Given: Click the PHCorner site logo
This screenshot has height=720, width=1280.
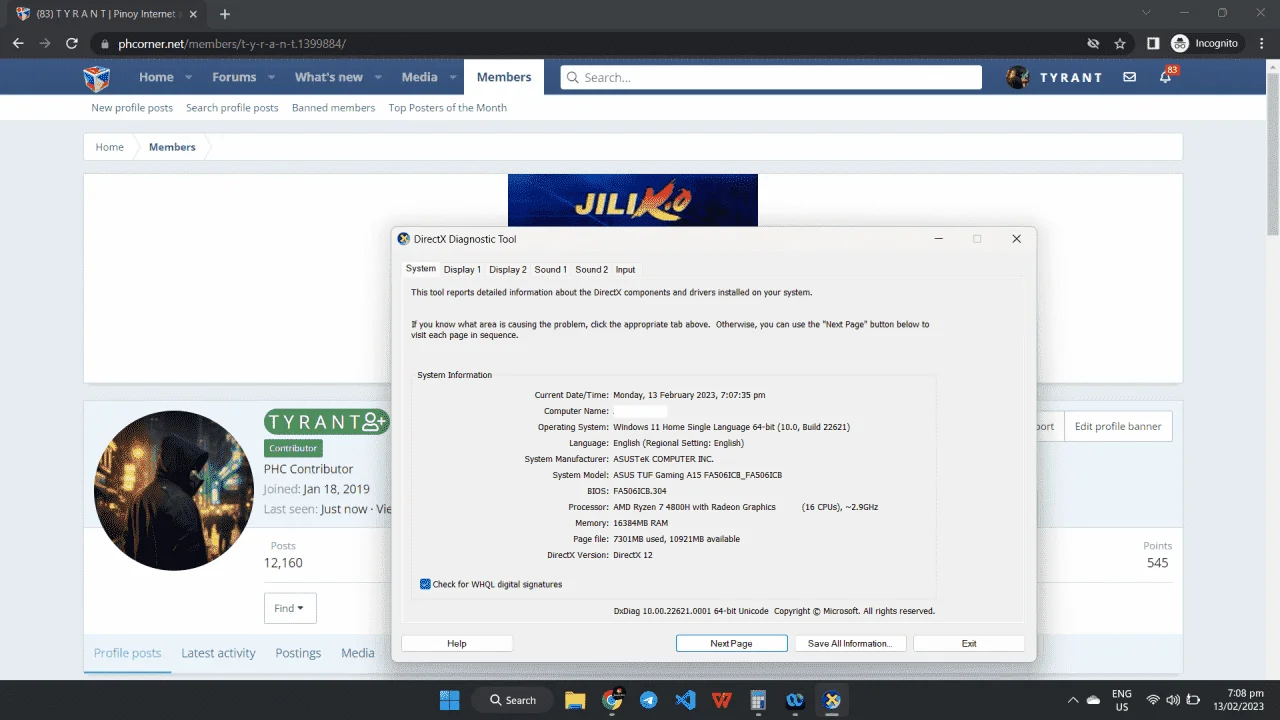Looking at the screenshot, I should click(x=96, y=78).
